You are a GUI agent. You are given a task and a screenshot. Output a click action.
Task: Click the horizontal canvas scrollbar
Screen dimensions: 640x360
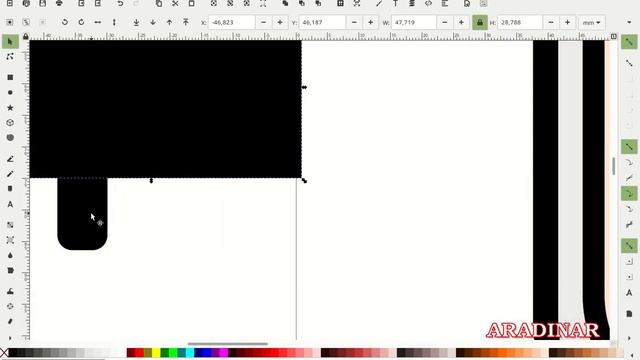tap(227, 344)
